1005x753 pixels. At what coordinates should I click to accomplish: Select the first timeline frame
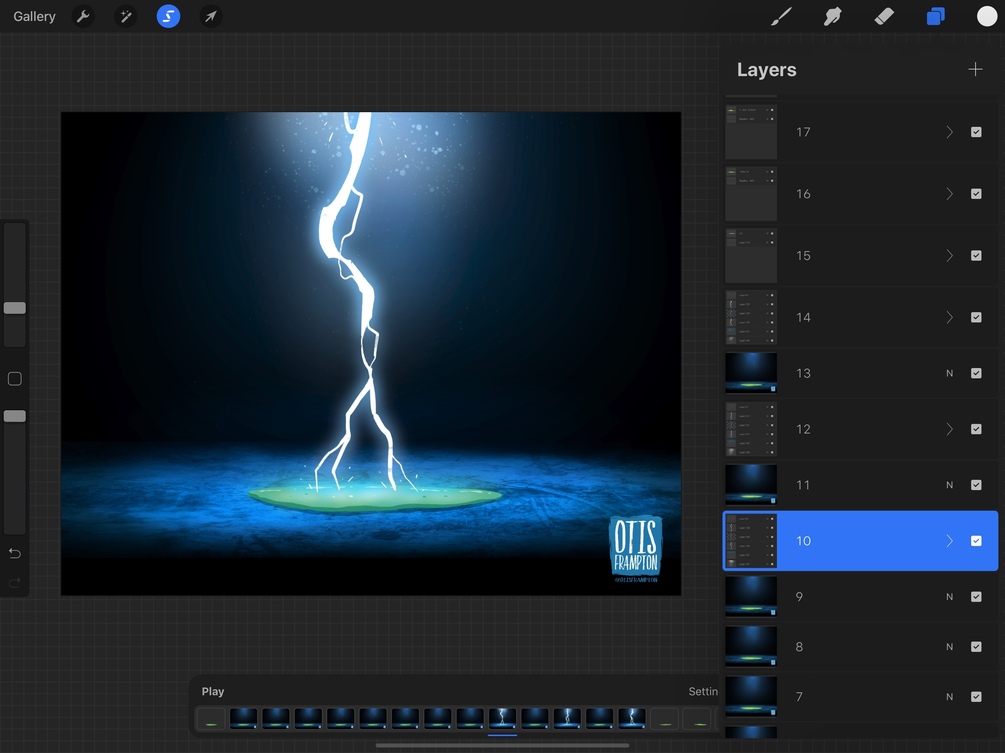tap(211, 718)
